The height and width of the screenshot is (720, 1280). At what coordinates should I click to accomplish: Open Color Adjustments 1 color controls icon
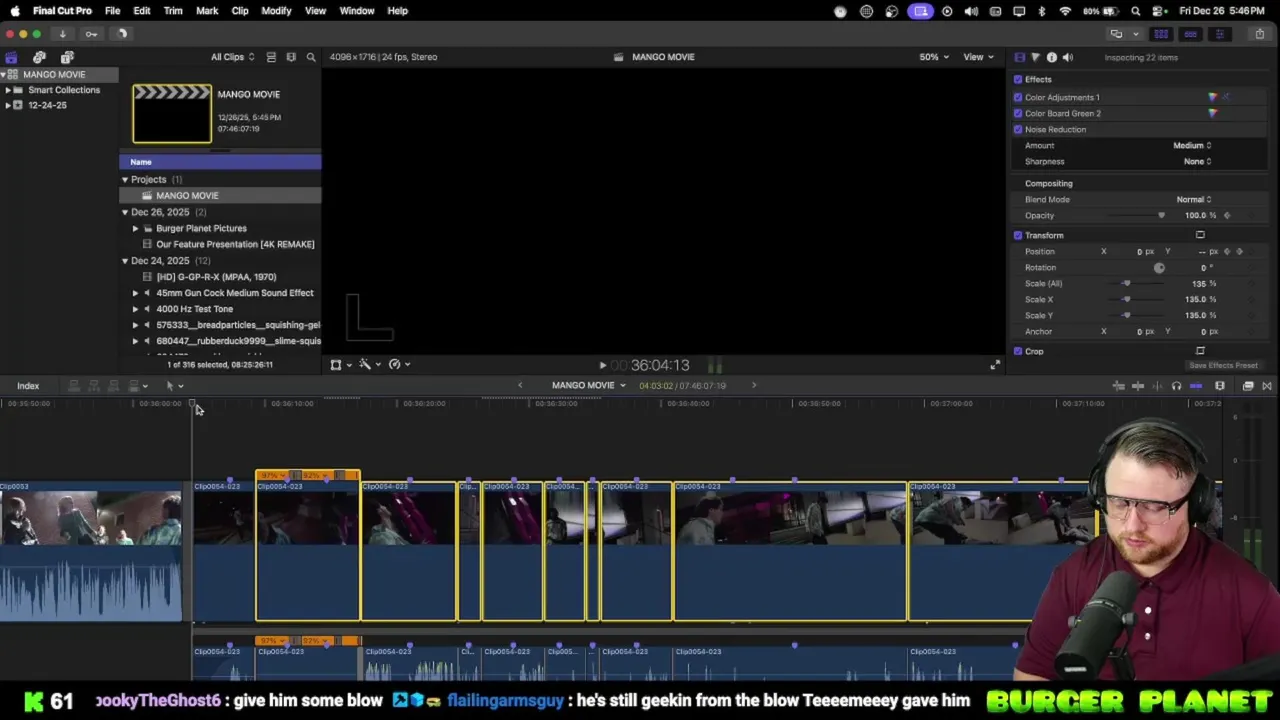pos(1213,97)
